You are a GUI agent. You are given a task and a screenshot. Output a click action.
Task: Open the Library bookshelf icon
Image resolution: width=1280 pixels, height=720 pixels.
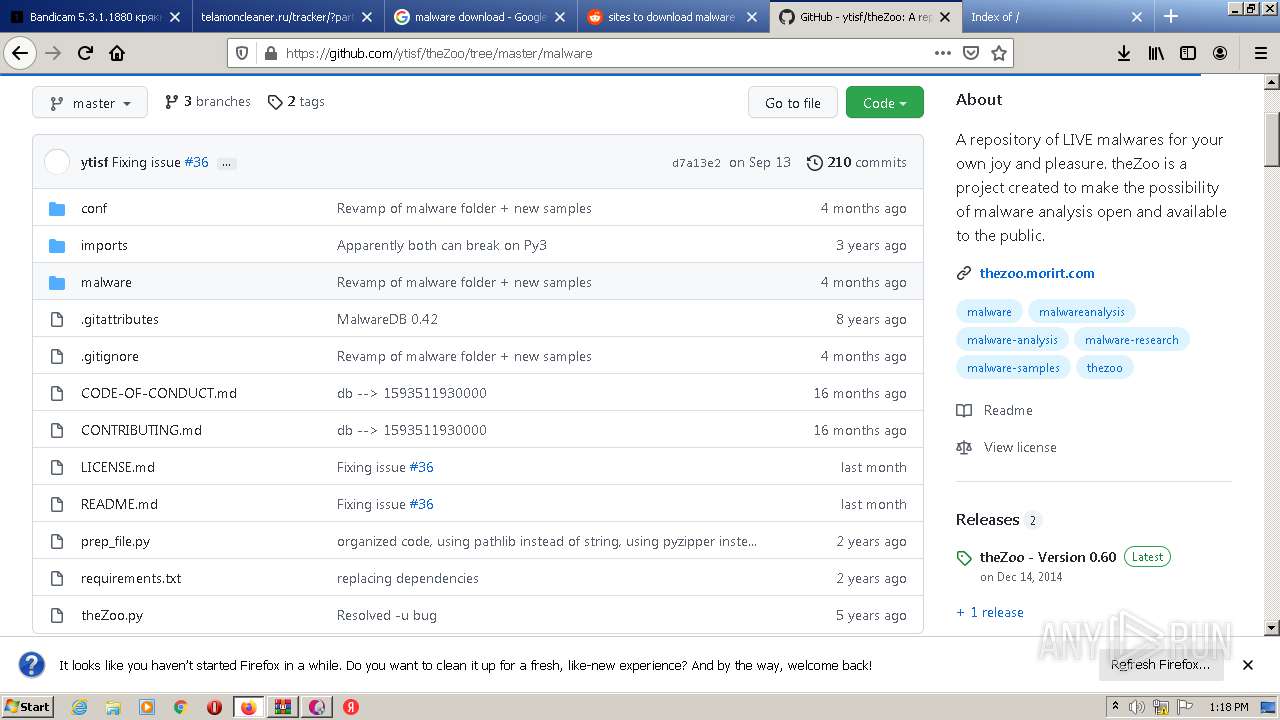(x=1156, y=53)
